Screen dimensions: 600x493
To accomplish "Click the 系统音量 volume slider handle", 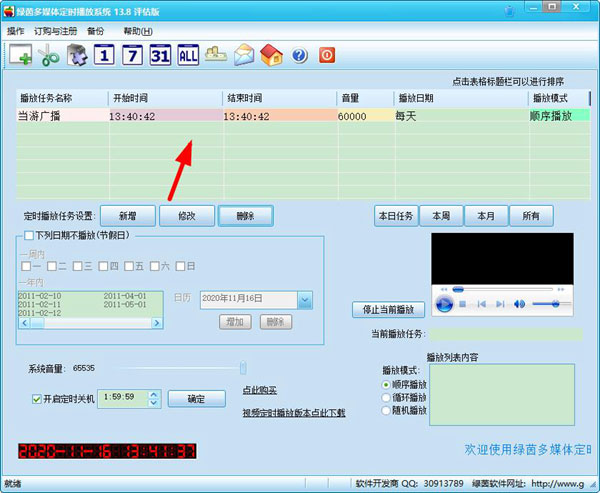I will 242,369.
